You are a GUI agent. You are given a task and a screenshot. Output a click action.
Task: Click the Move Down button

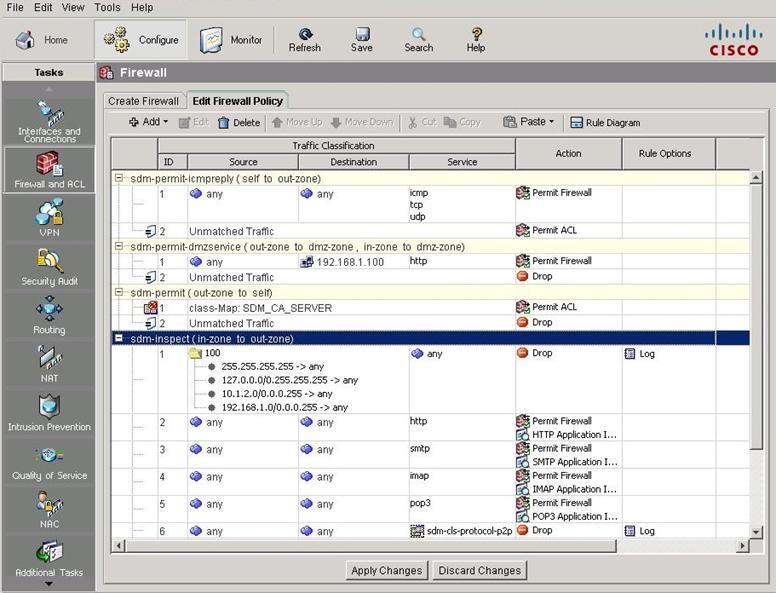click(362, 122)
